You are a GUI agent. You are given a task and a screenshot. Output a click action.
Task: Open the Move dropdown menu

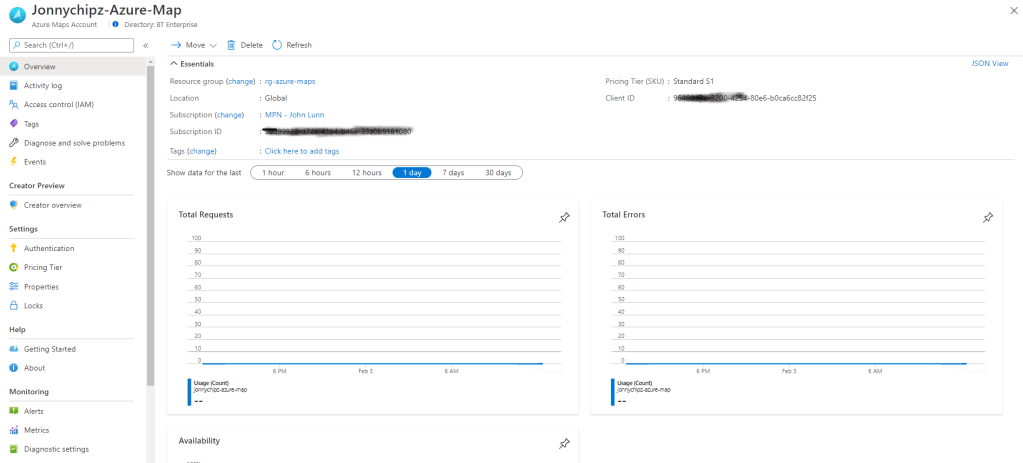click(x=194, y=45)
